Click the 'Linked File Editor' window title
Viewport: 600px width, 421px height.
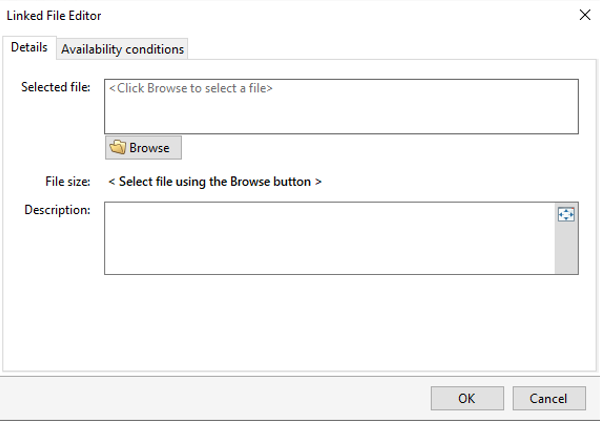click(54, 15)
